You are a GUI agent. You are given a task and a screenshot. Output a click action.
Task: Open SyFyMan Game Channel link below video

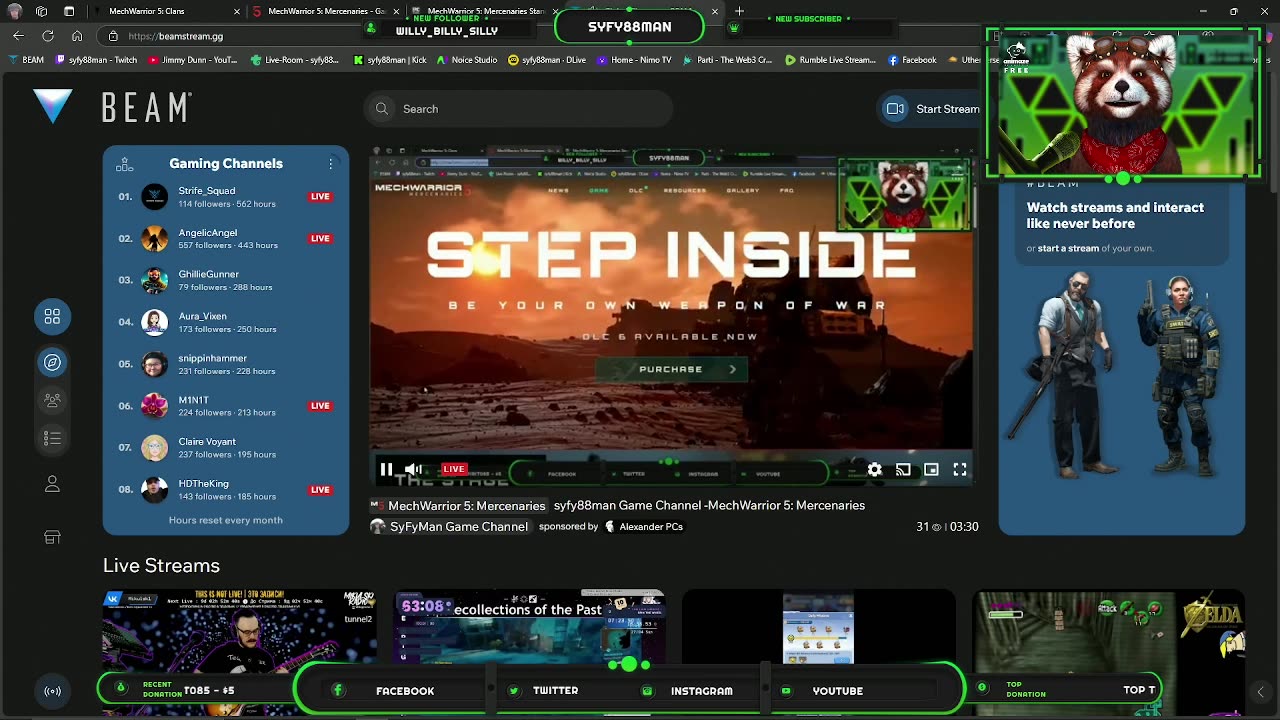(x=449, y=527)
